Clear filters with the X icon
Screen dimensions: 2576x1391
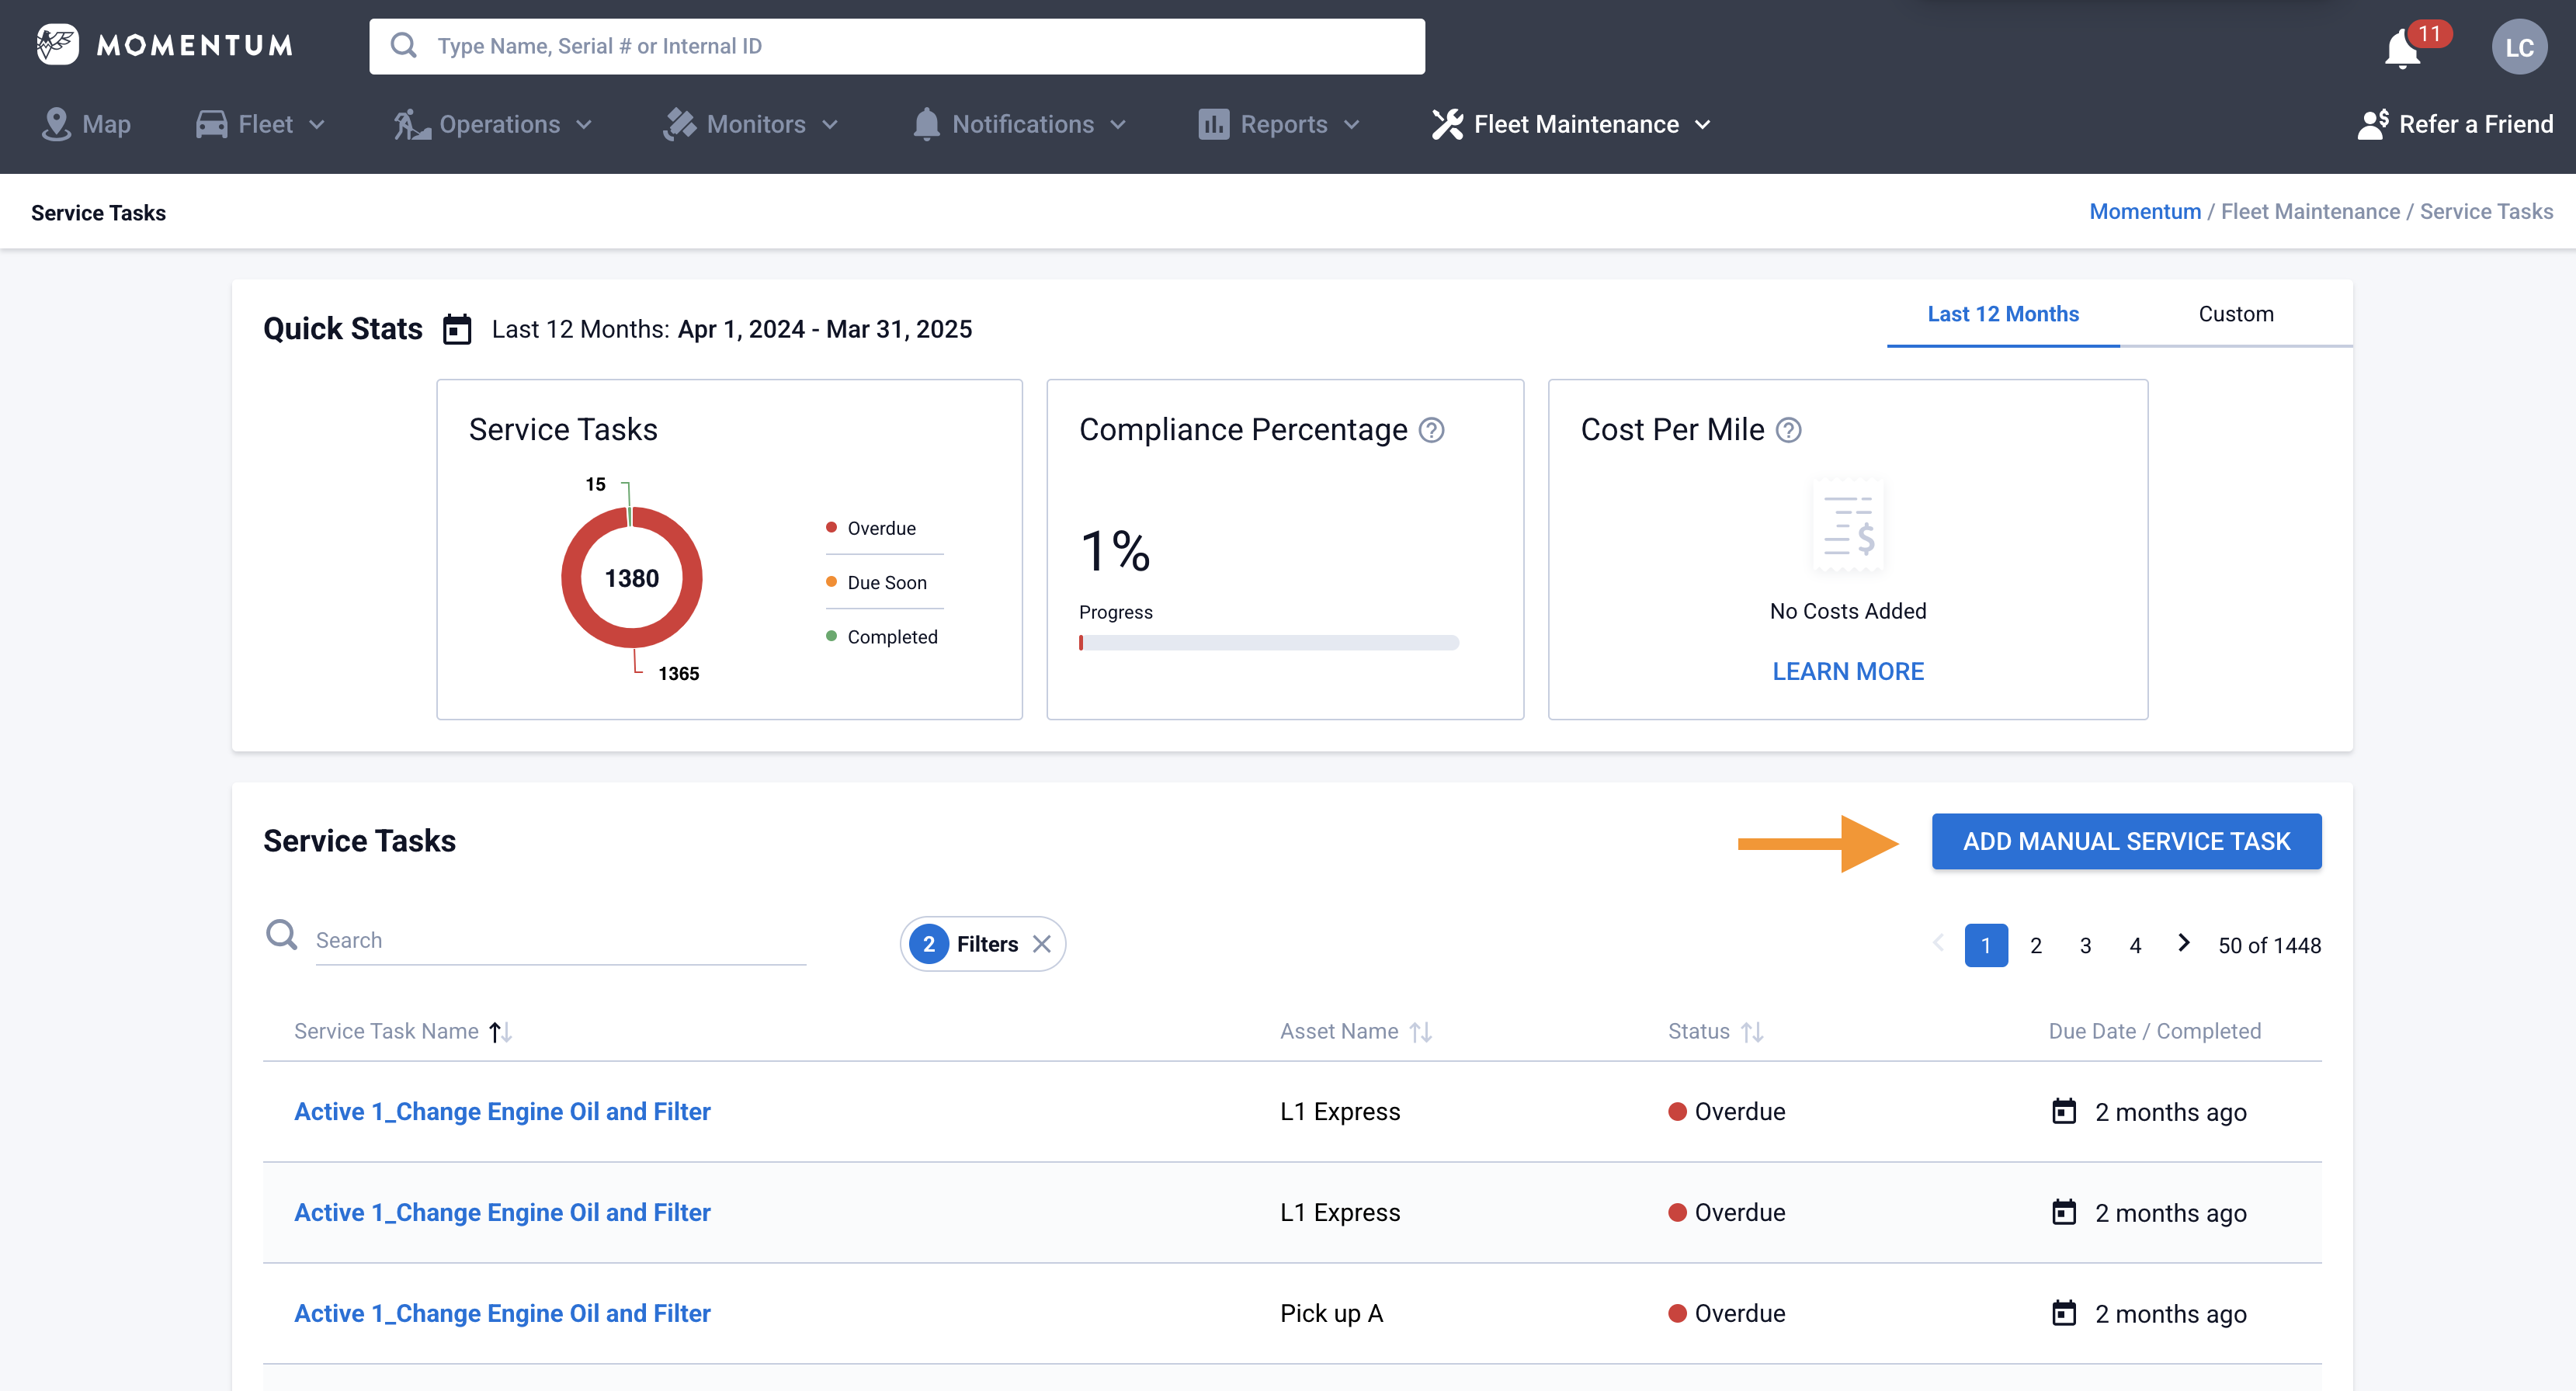tap(1042, 944)
